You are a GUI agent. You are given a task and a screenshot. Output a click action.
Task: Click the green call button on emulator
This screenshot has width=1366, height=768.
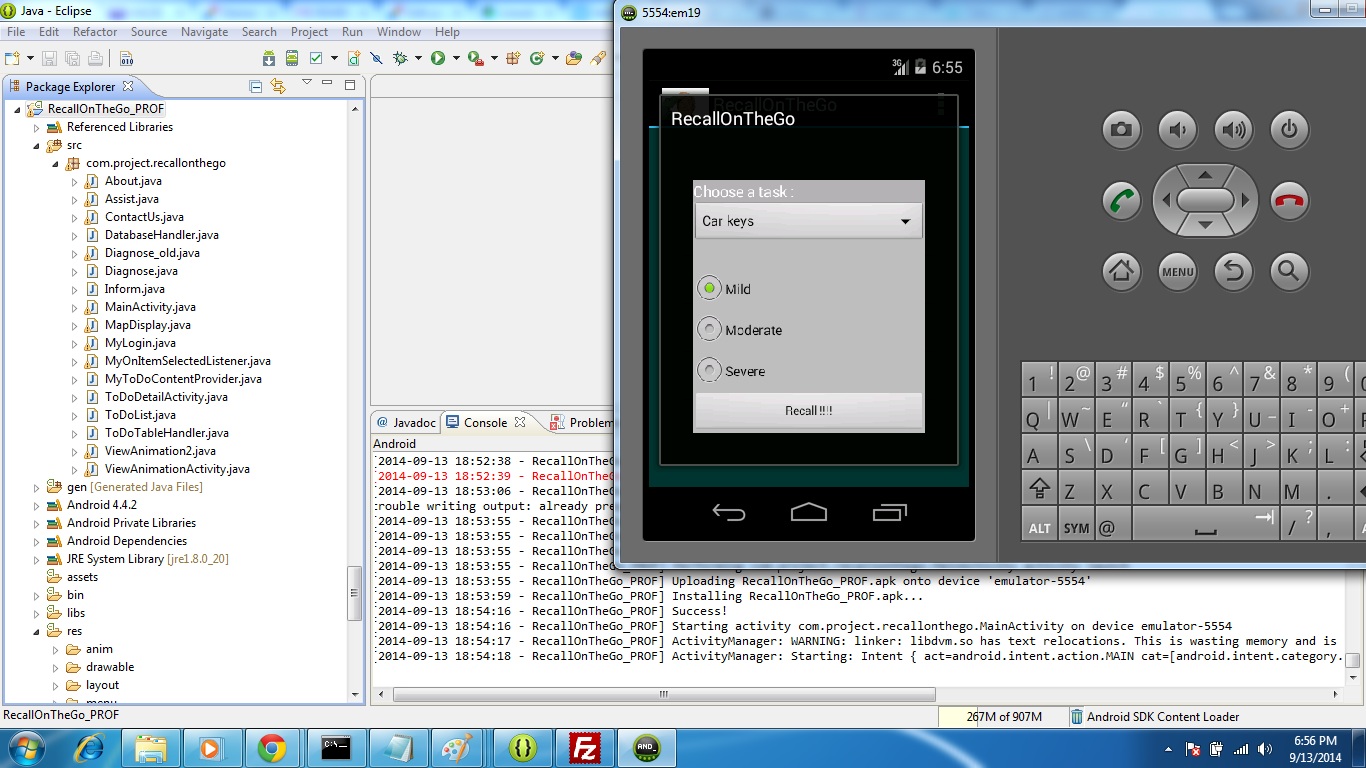point(1122,200)
